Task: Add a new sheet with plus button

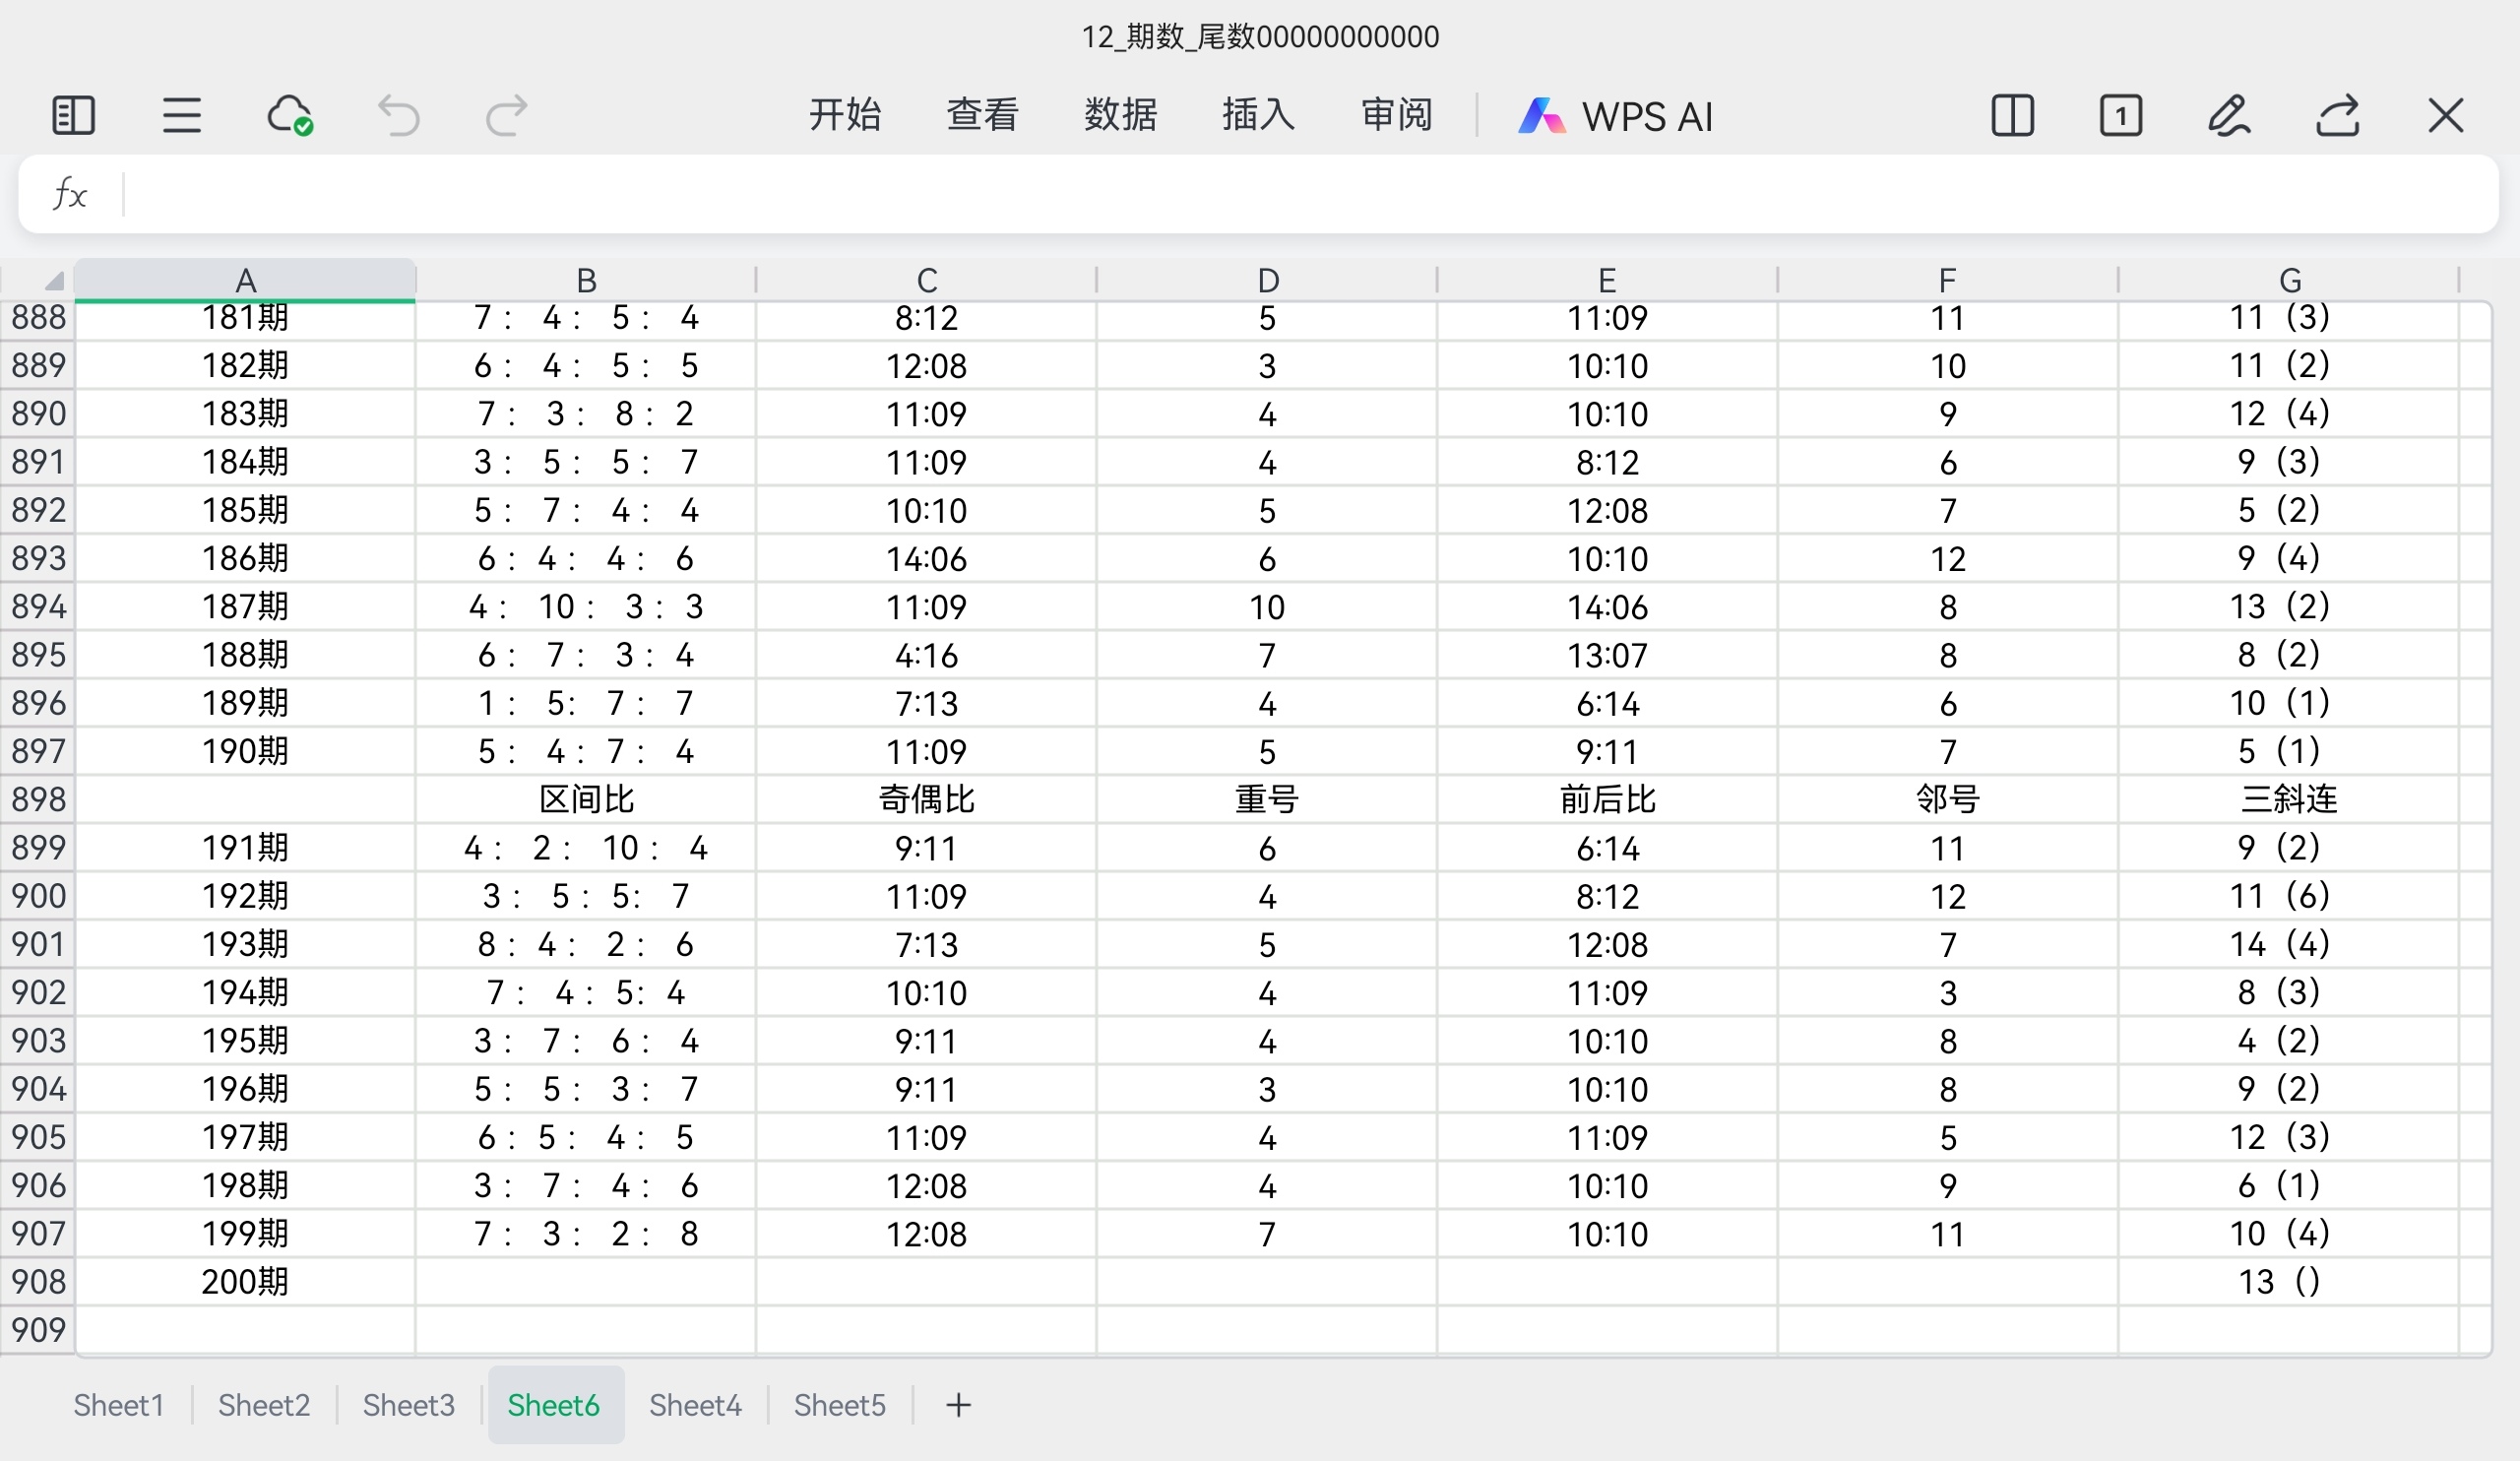Action: tap(958, 1405)
